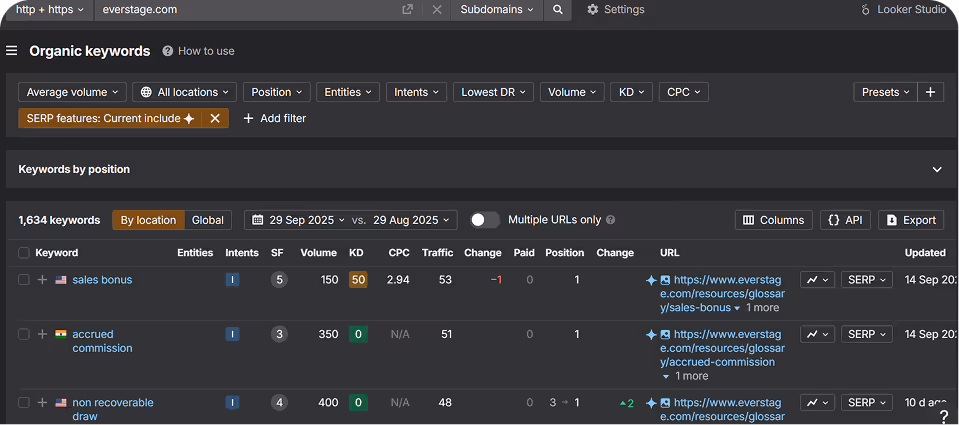Open the Intents filter dropdown
Image resolution: width=959 pixels, height=425 pixels.
click(x=417, y=92)
